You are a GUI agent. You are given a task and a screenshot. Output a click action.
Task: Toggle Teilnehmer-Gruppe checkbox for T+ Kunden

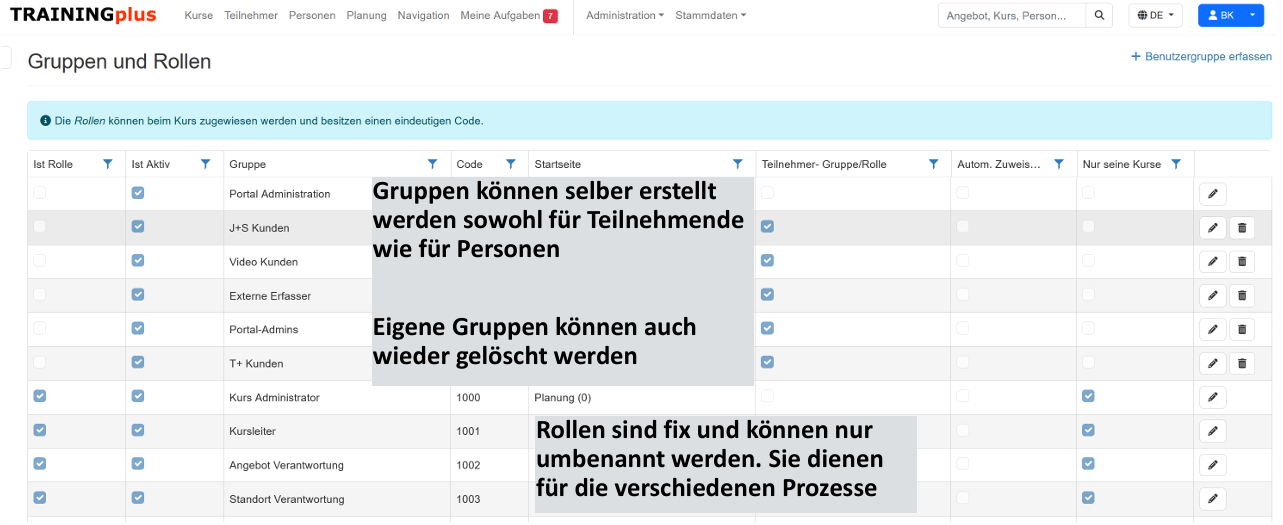pos(767,362)
